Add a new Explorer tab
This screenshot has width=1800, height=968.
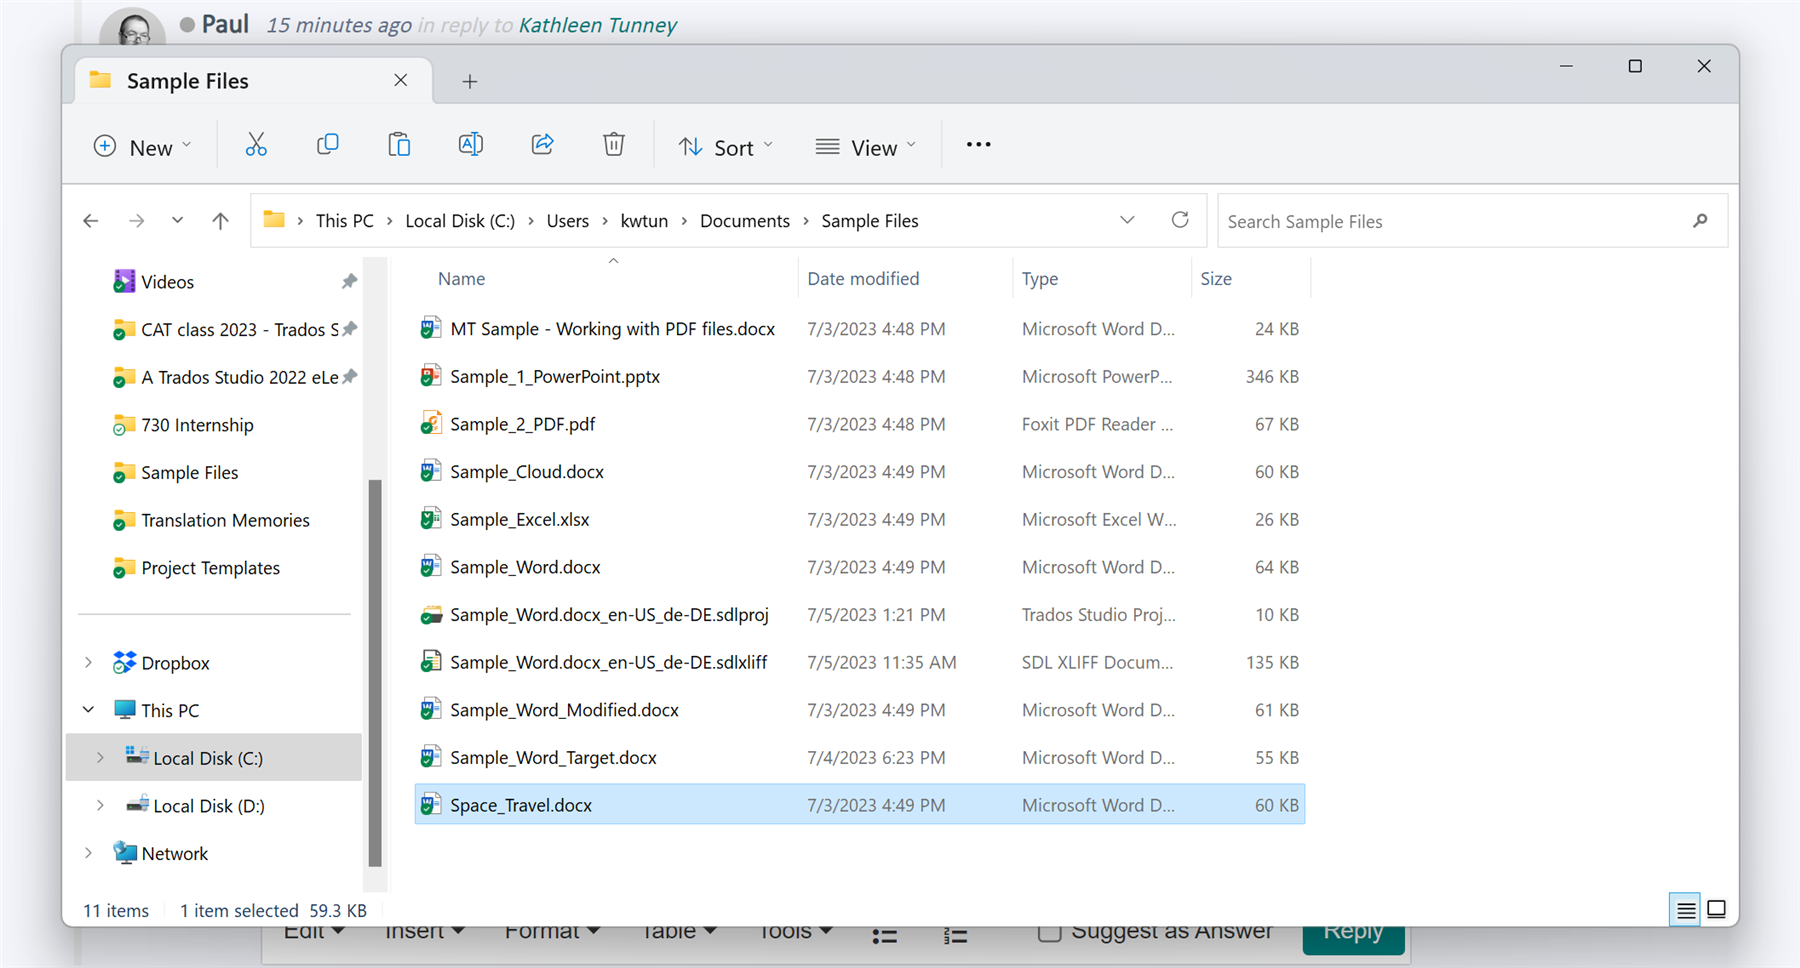469,82
